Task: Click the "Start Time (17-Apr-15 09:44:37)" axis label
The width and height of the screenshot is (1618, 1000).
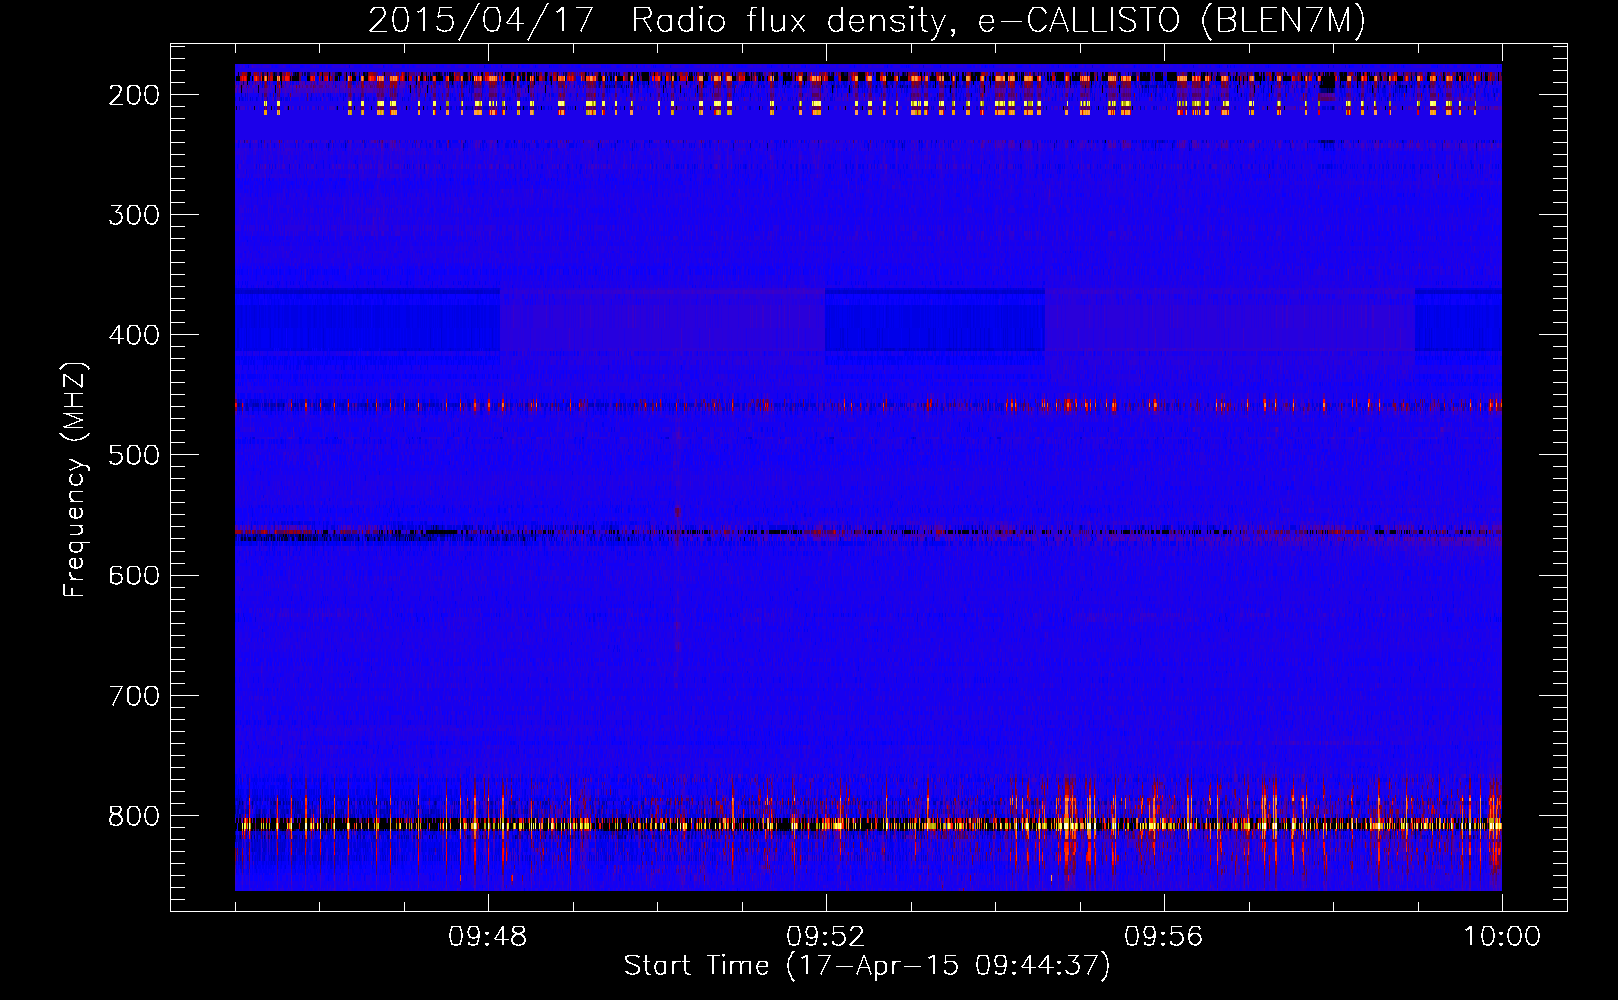Action: pos(867,966)
